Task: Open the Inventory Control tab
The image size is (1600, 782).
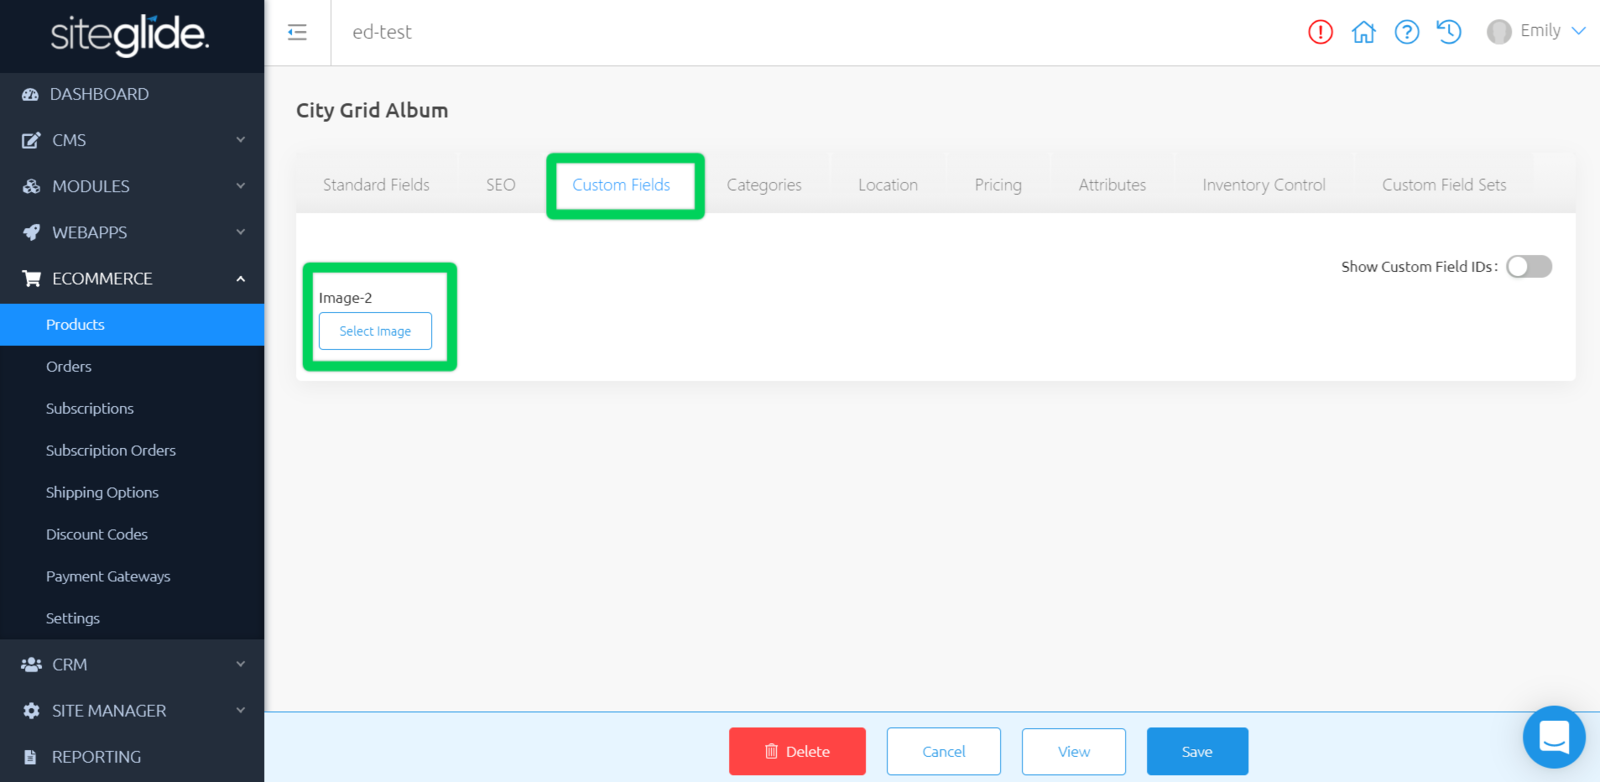Action: pyautogui.click(x=1263, y=185)
